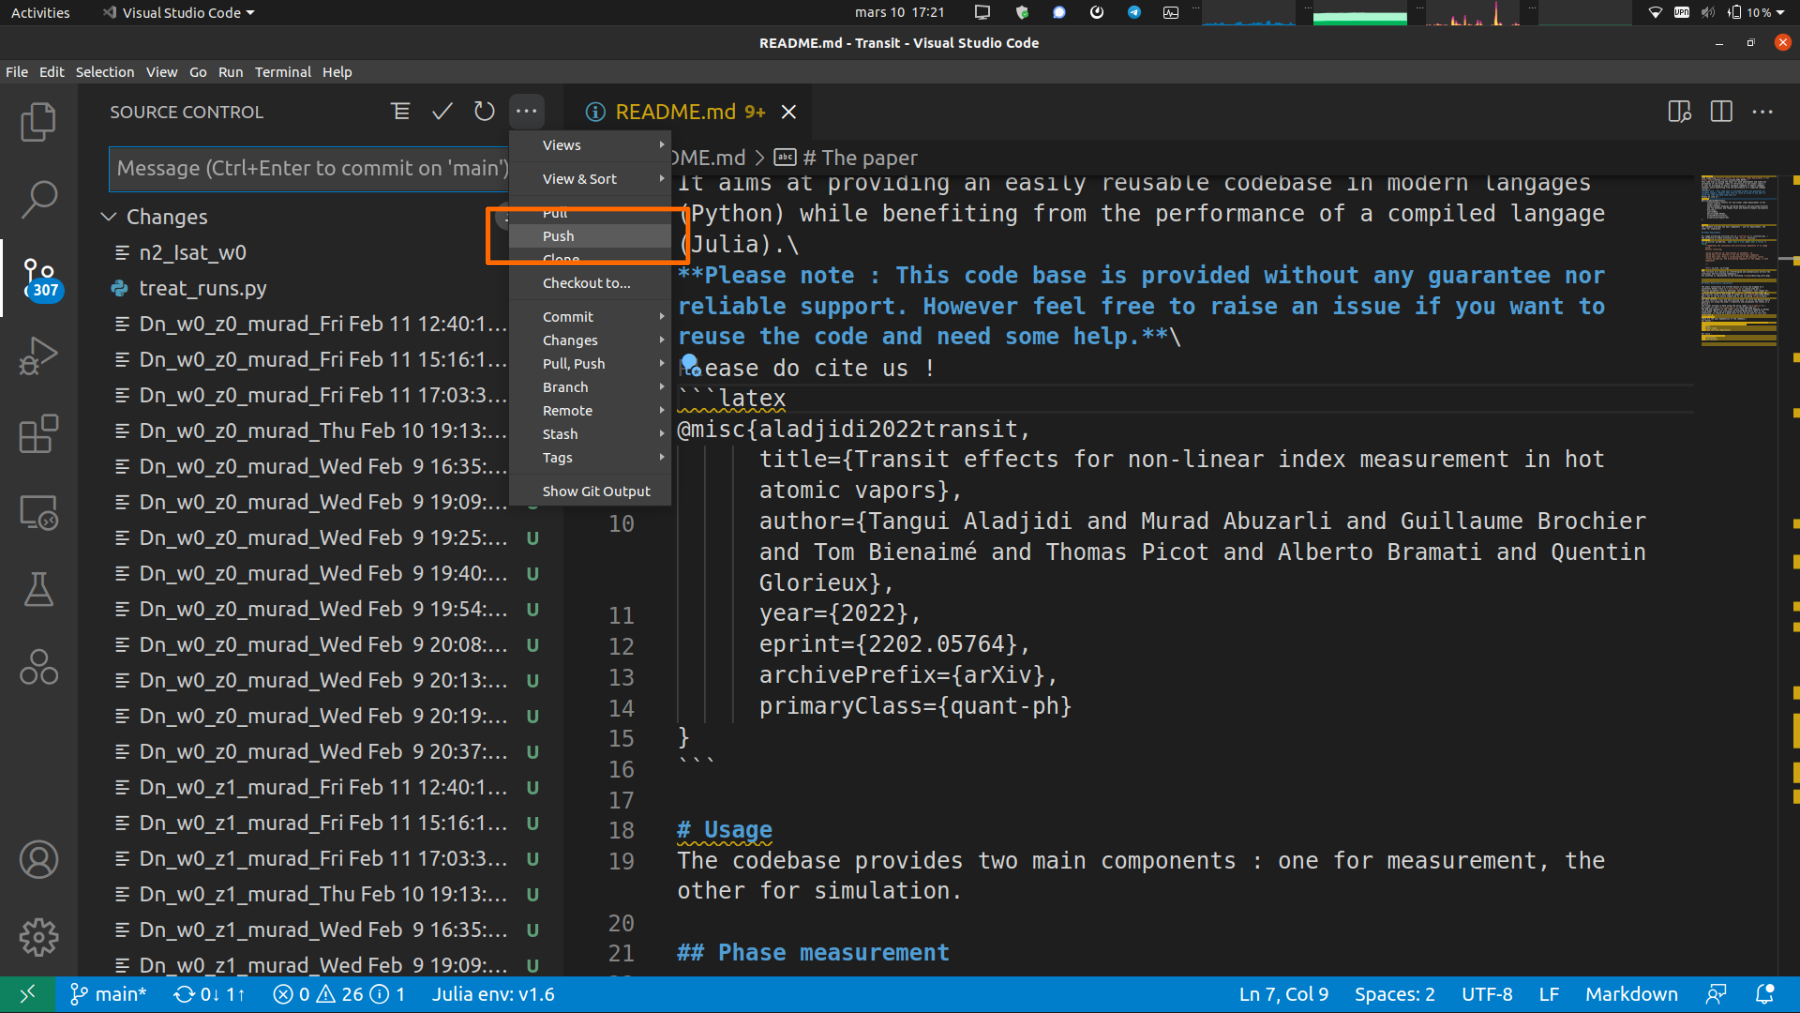The height and width of the screenshot is (1013, 1800).
Task: Open editor more actions ellipsis
Action: tap(1763, 111)
